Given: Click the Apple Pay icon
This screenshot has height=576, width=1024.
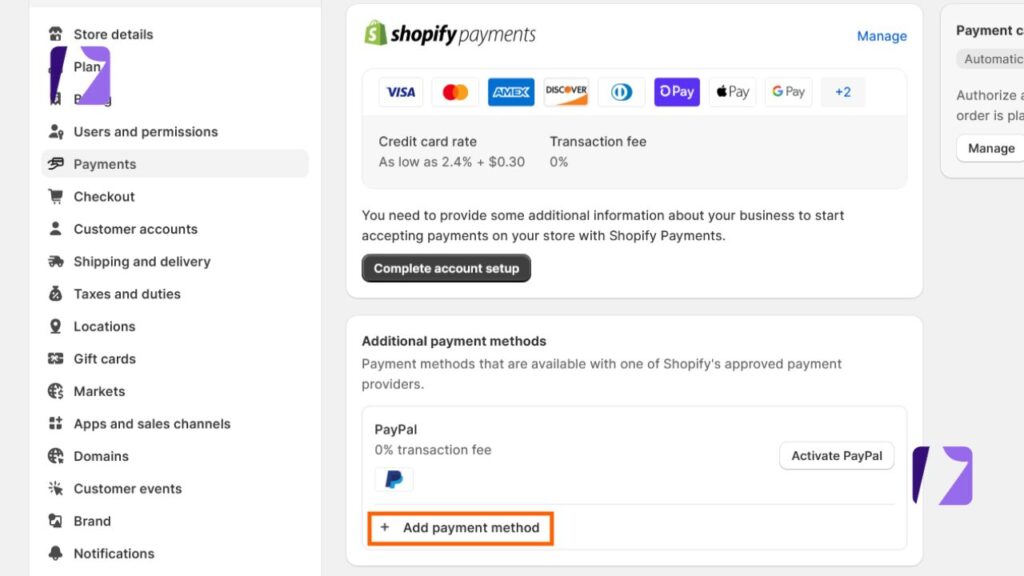Looking at the screenshot, I should pyautogui.click(x=732, y=91).
